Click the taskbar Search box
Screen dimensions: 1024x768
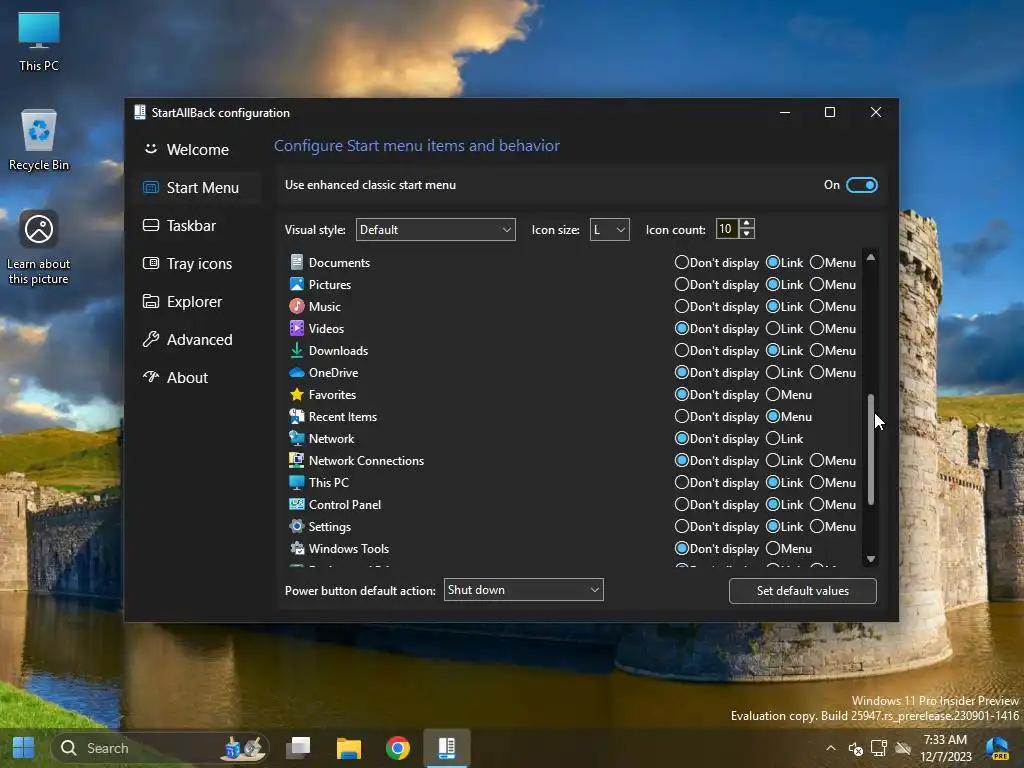(161, 748)
